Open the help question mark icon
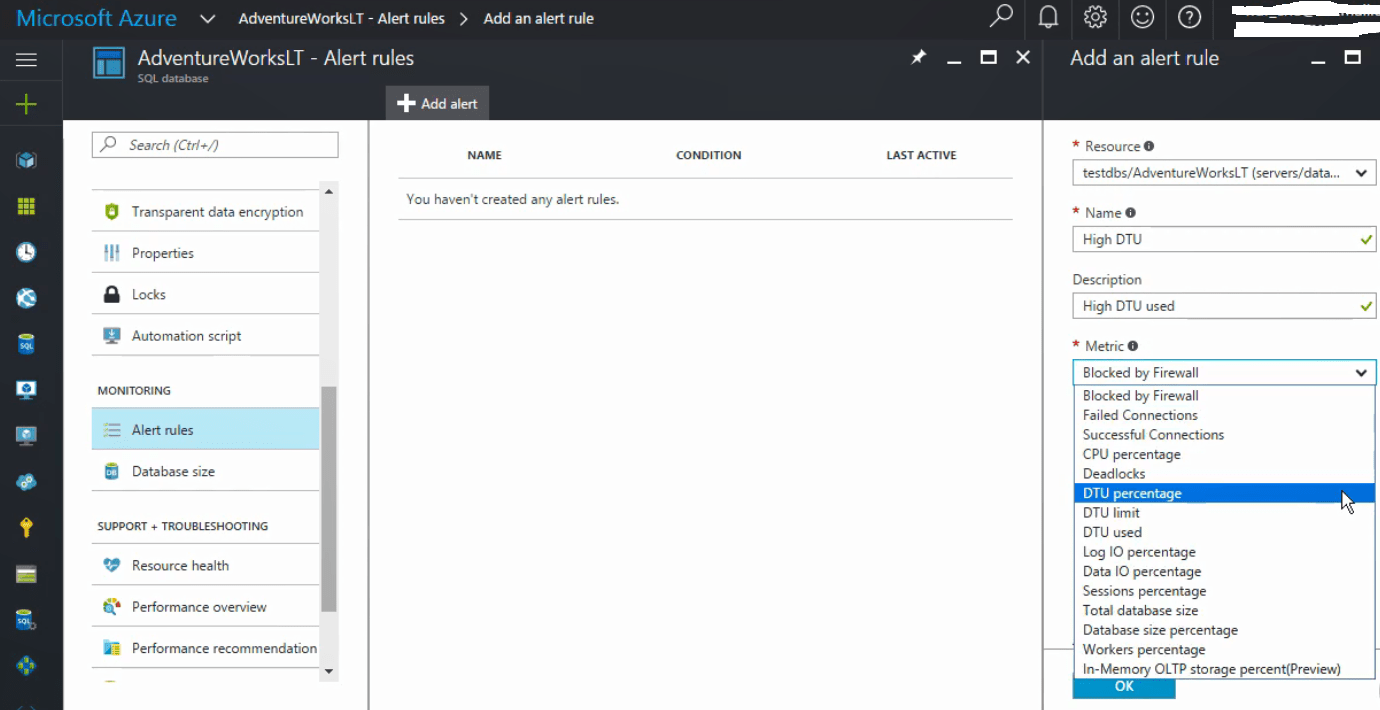Viewport: 1380px width, 710px height. 1189,17
